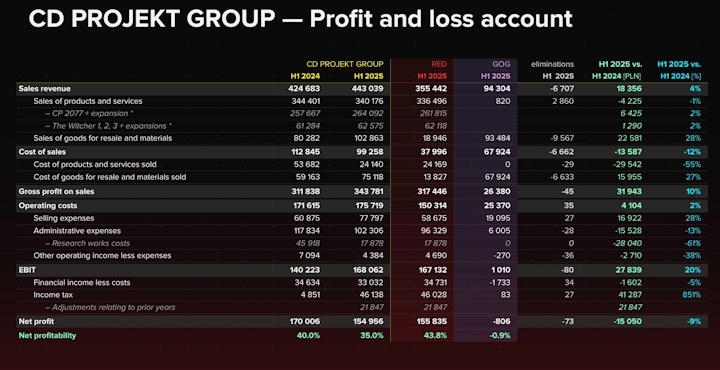
Task: Select the 'Net profit' row label
Action: pos(36,321)
